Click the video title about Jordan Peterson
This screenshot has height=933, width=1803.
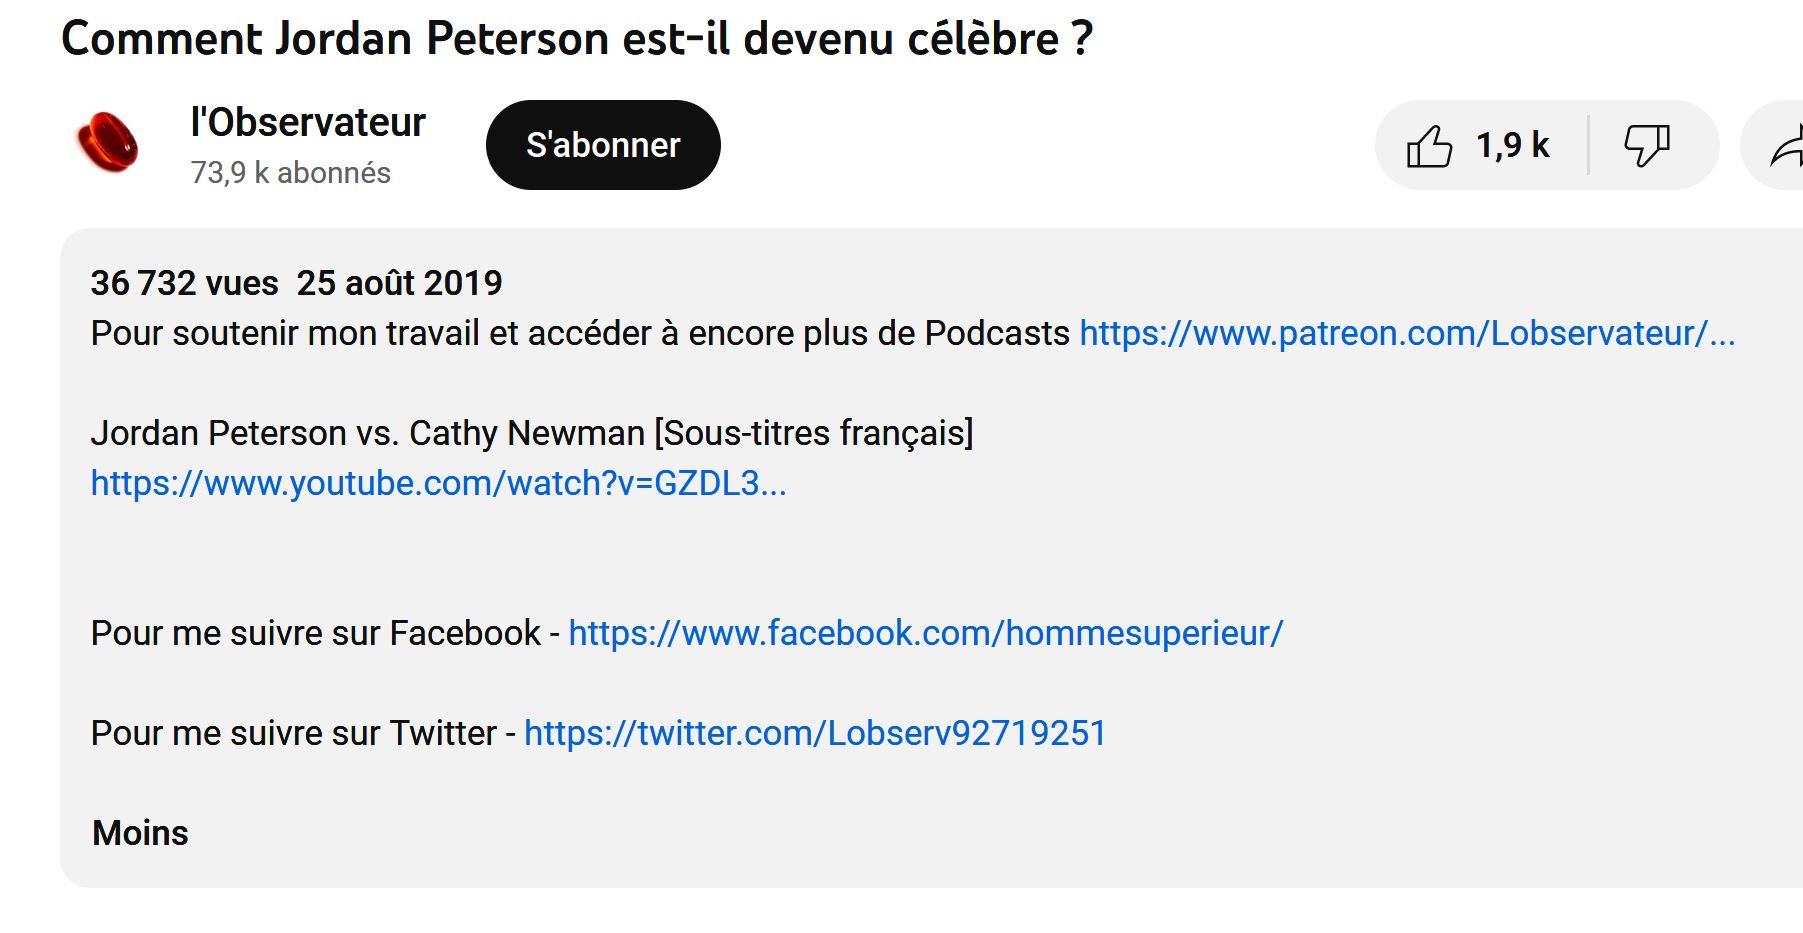pos(577,39)
